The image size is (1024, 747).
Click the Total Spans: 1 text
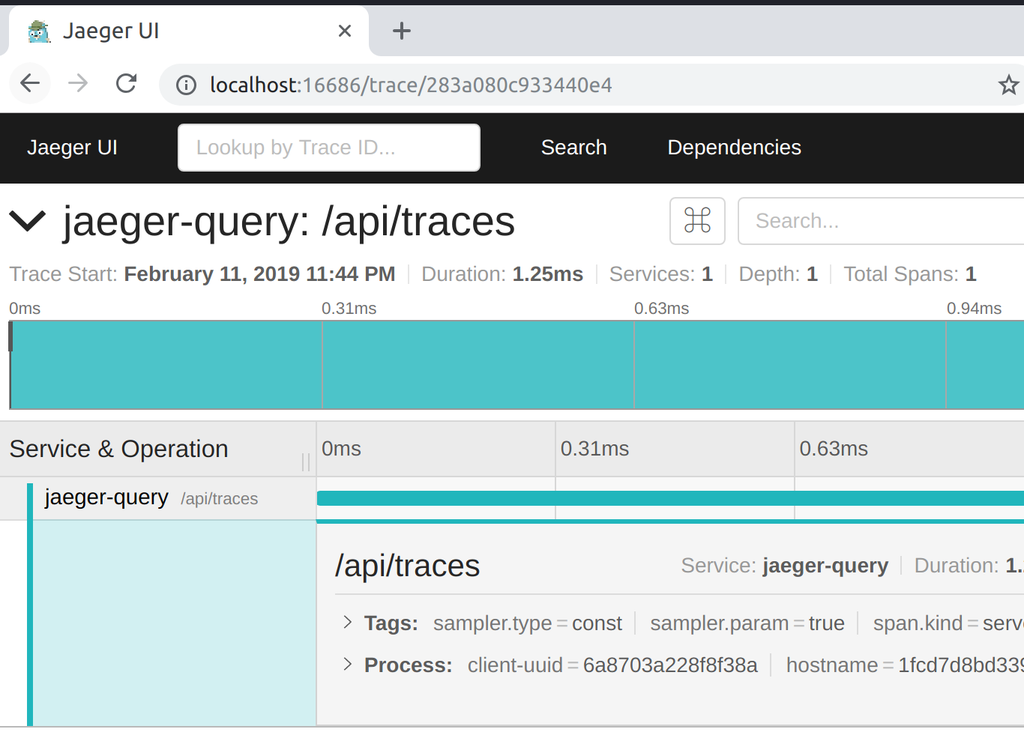pos(910,274)
